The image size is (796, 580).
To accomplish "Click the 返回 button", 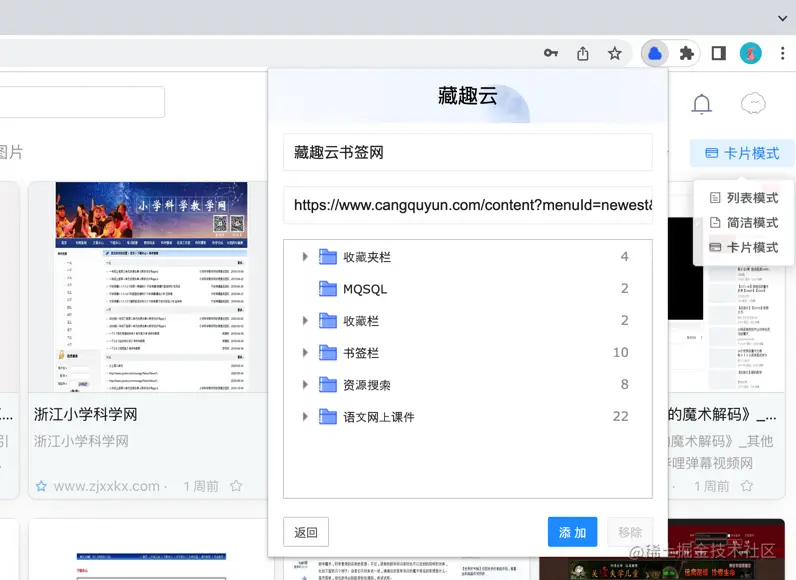I will click(306, 532).
